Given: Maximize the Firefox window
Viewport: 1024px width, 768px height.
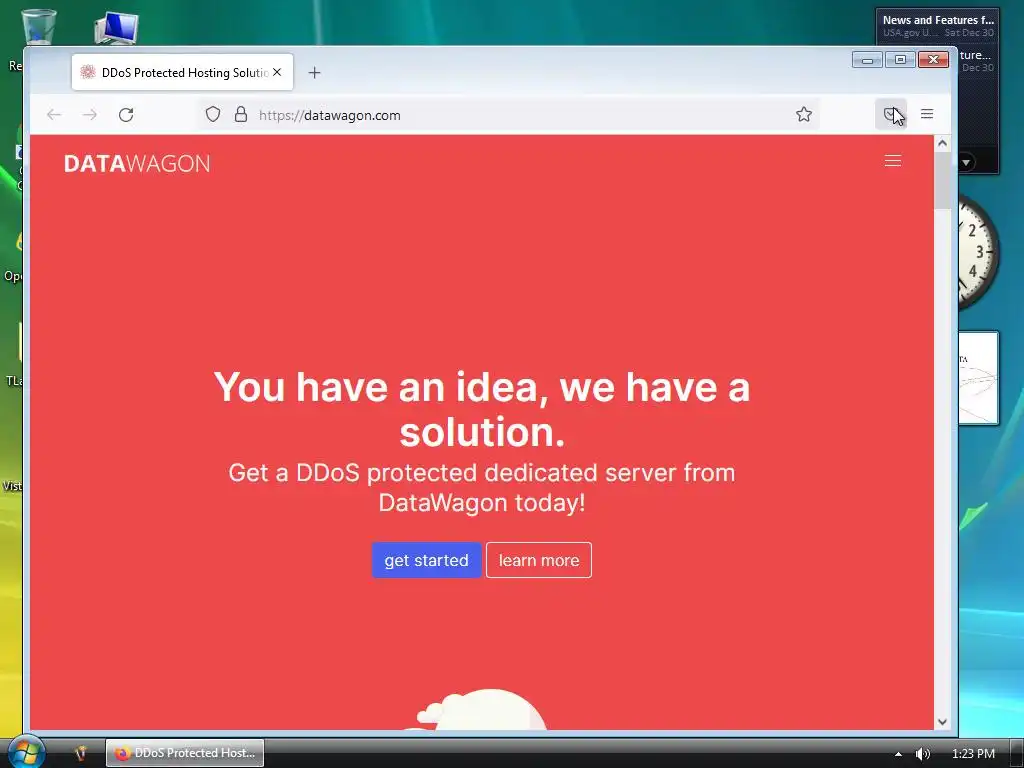Looking at the screenshot, I should [x=900, y=60].
